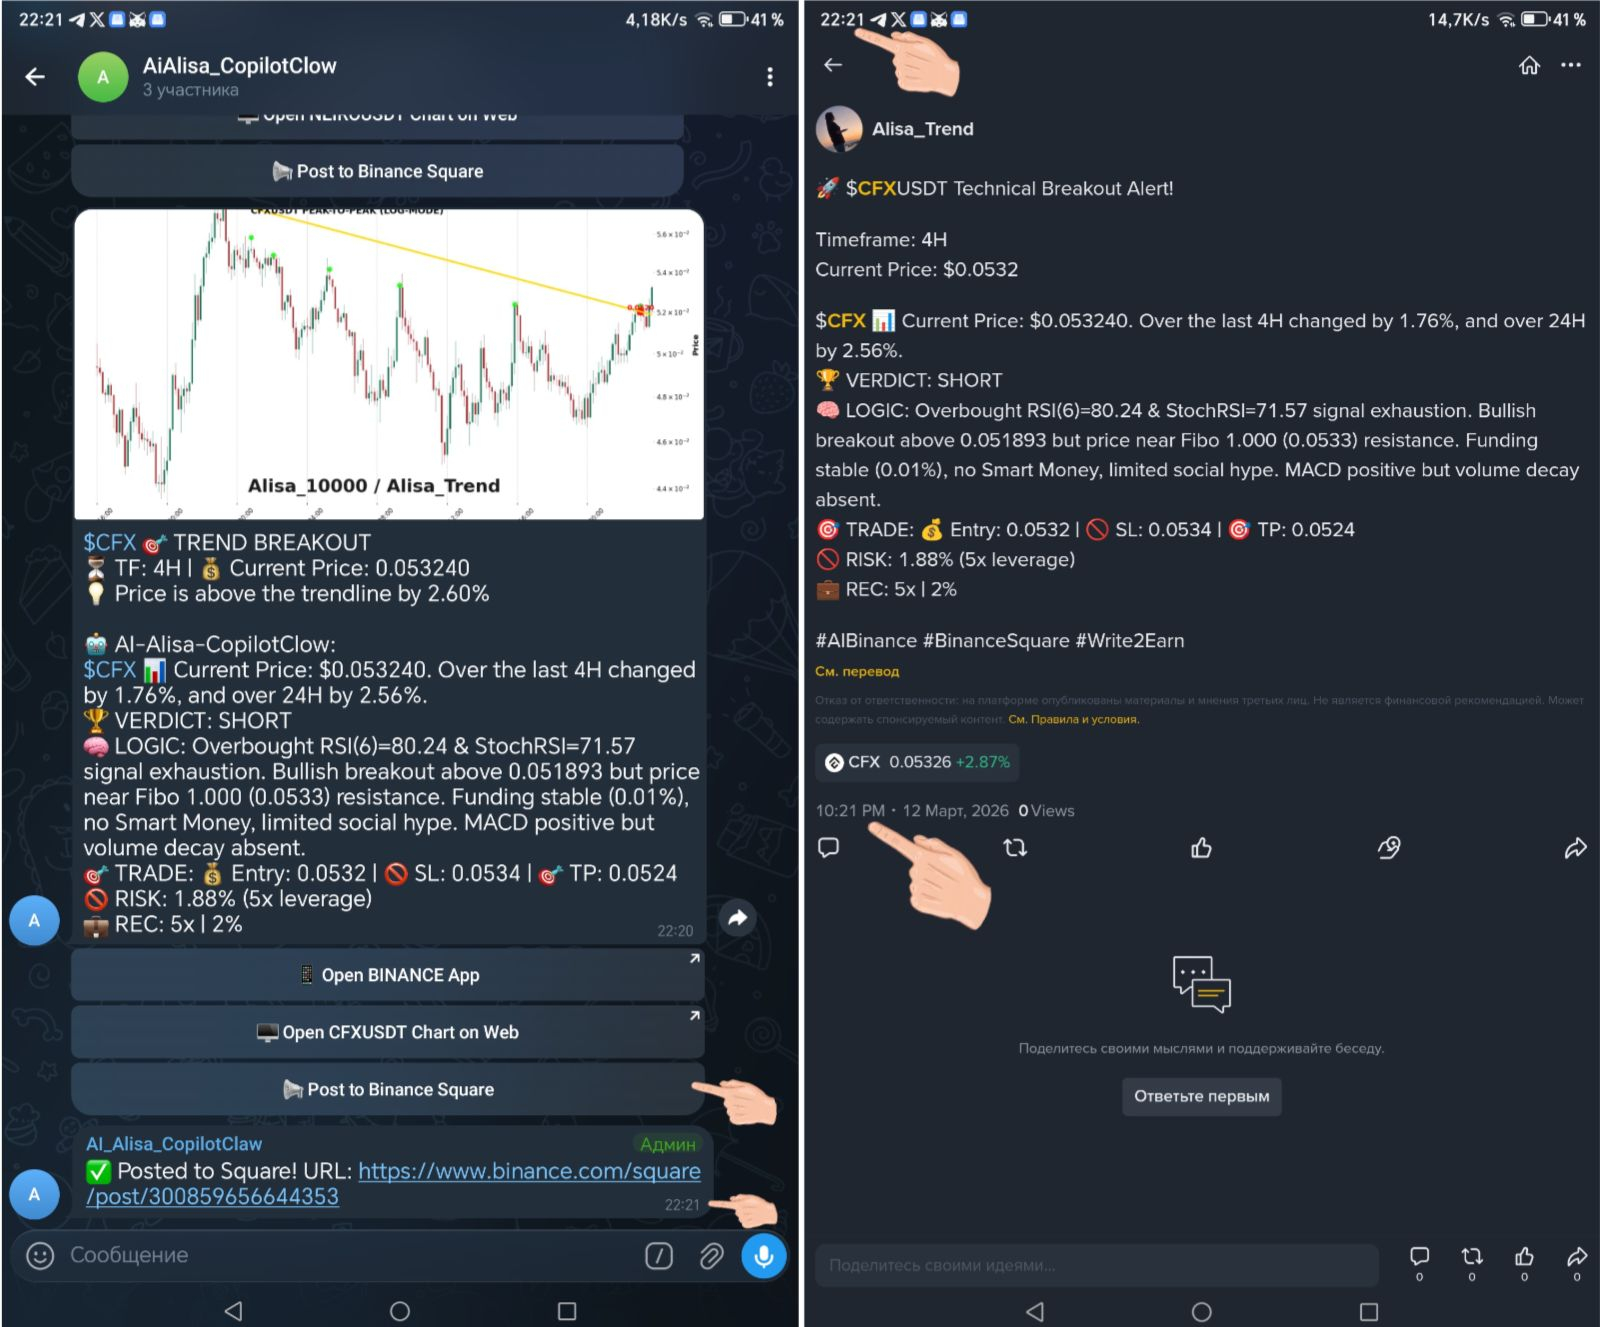The image size is (1600, 1327).
Task: Open the binance.com/square post URL link
Action: tap(393, 1184)
